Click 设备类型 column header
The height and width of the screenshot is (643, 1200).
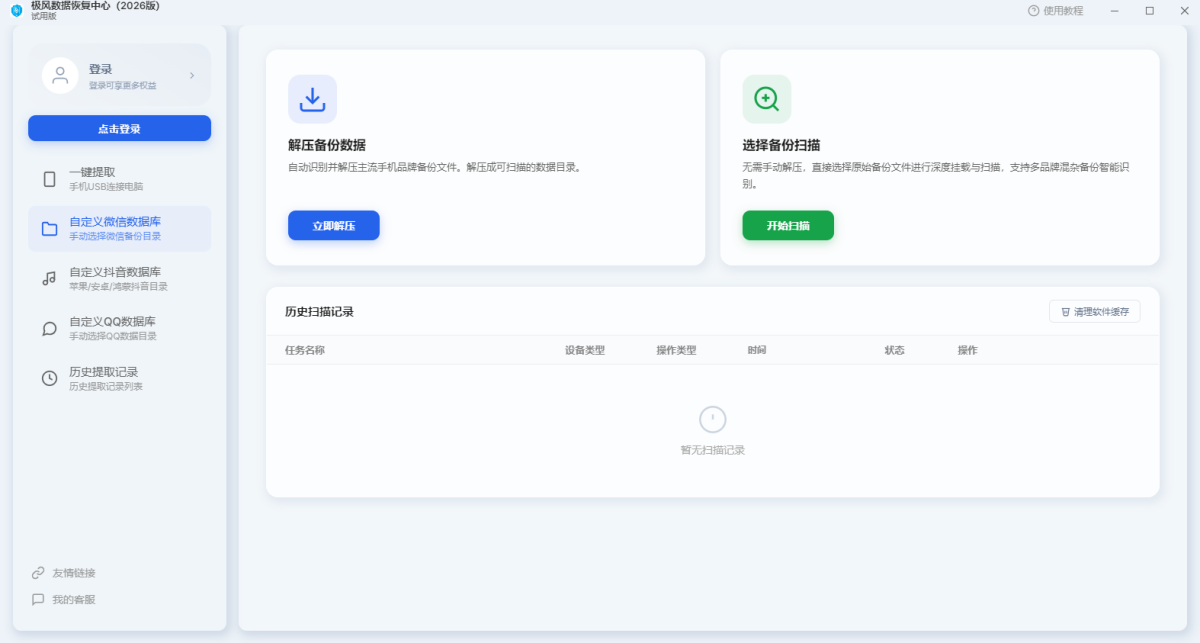point(585,351)
